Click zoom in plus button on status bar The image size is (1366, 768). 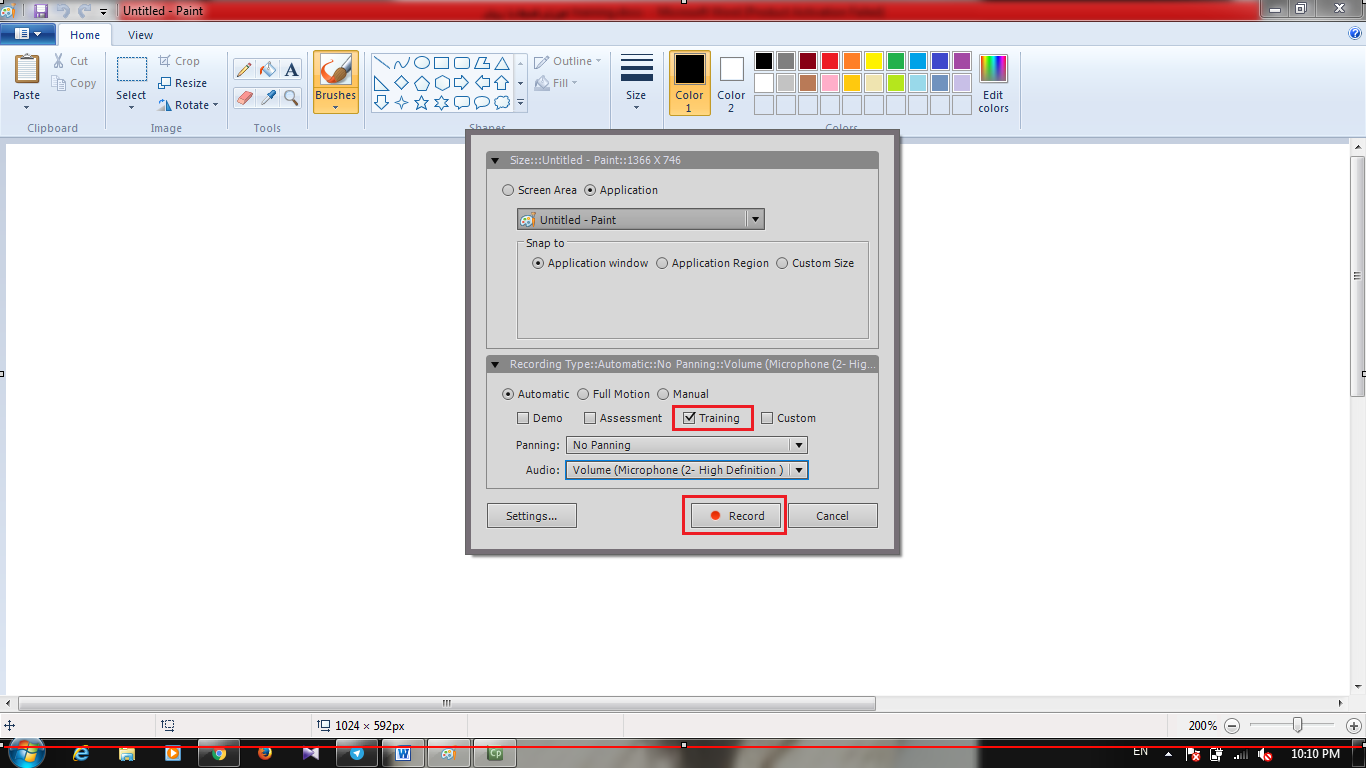[1354, 725]
